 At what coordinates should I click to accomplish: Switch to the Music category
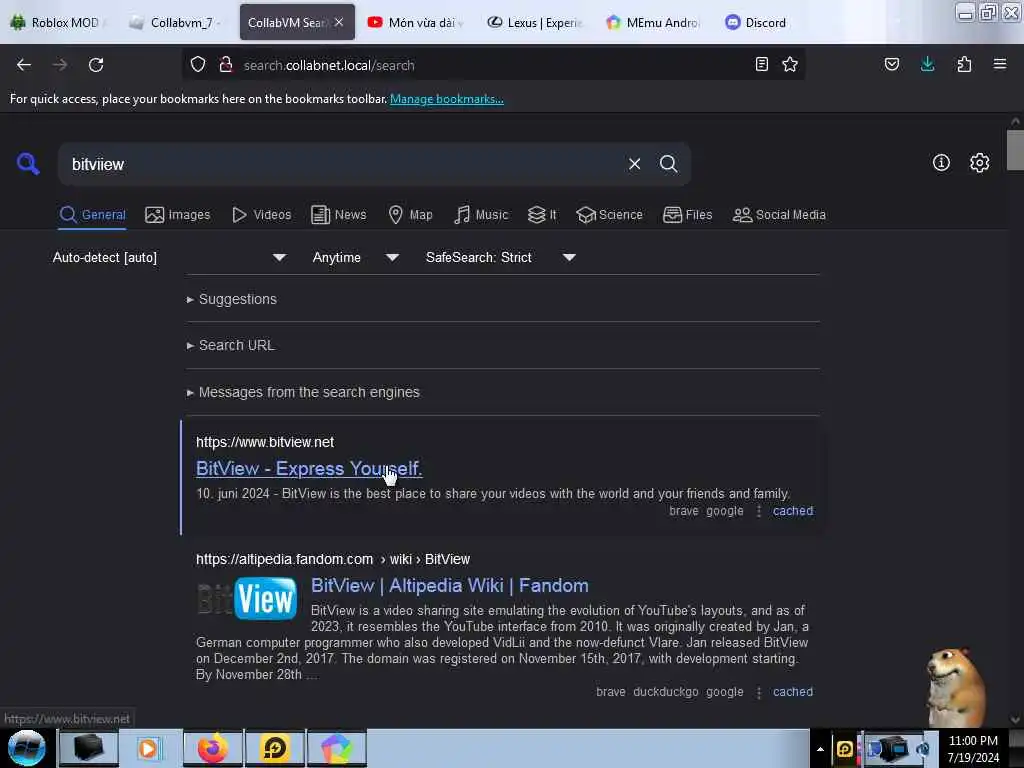pyautogui.click(x=481, y=214)
